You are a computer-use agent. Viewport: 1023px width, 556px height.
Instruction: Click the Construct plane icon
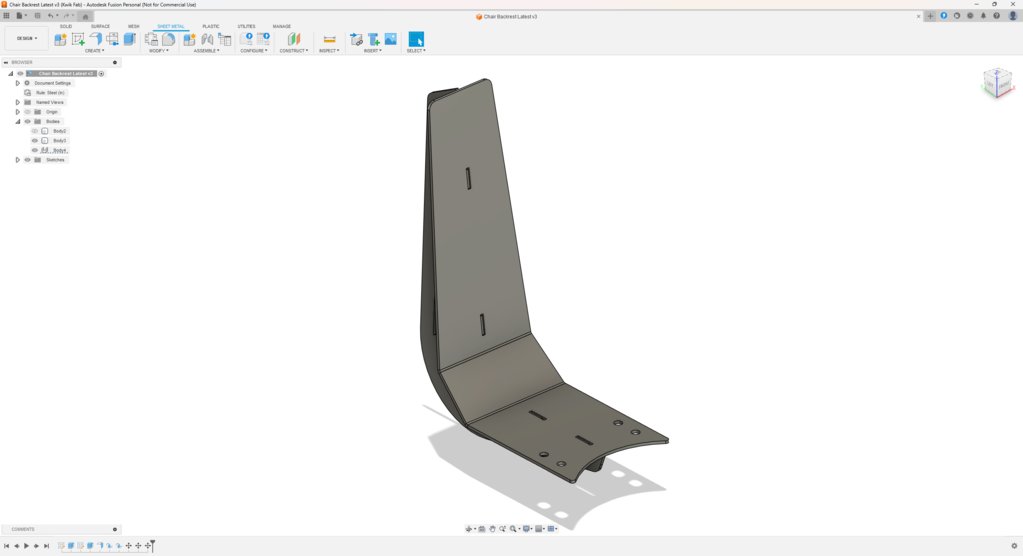294,39
